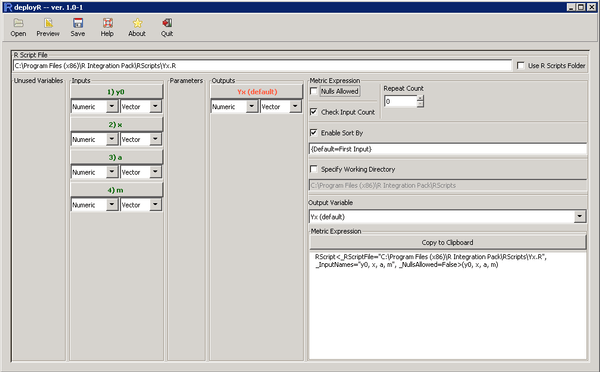The width and height of the screenshot is (600, 372).
Task: Disable the Enable Sort By checkbox
Action: click(x=313, y=132)
